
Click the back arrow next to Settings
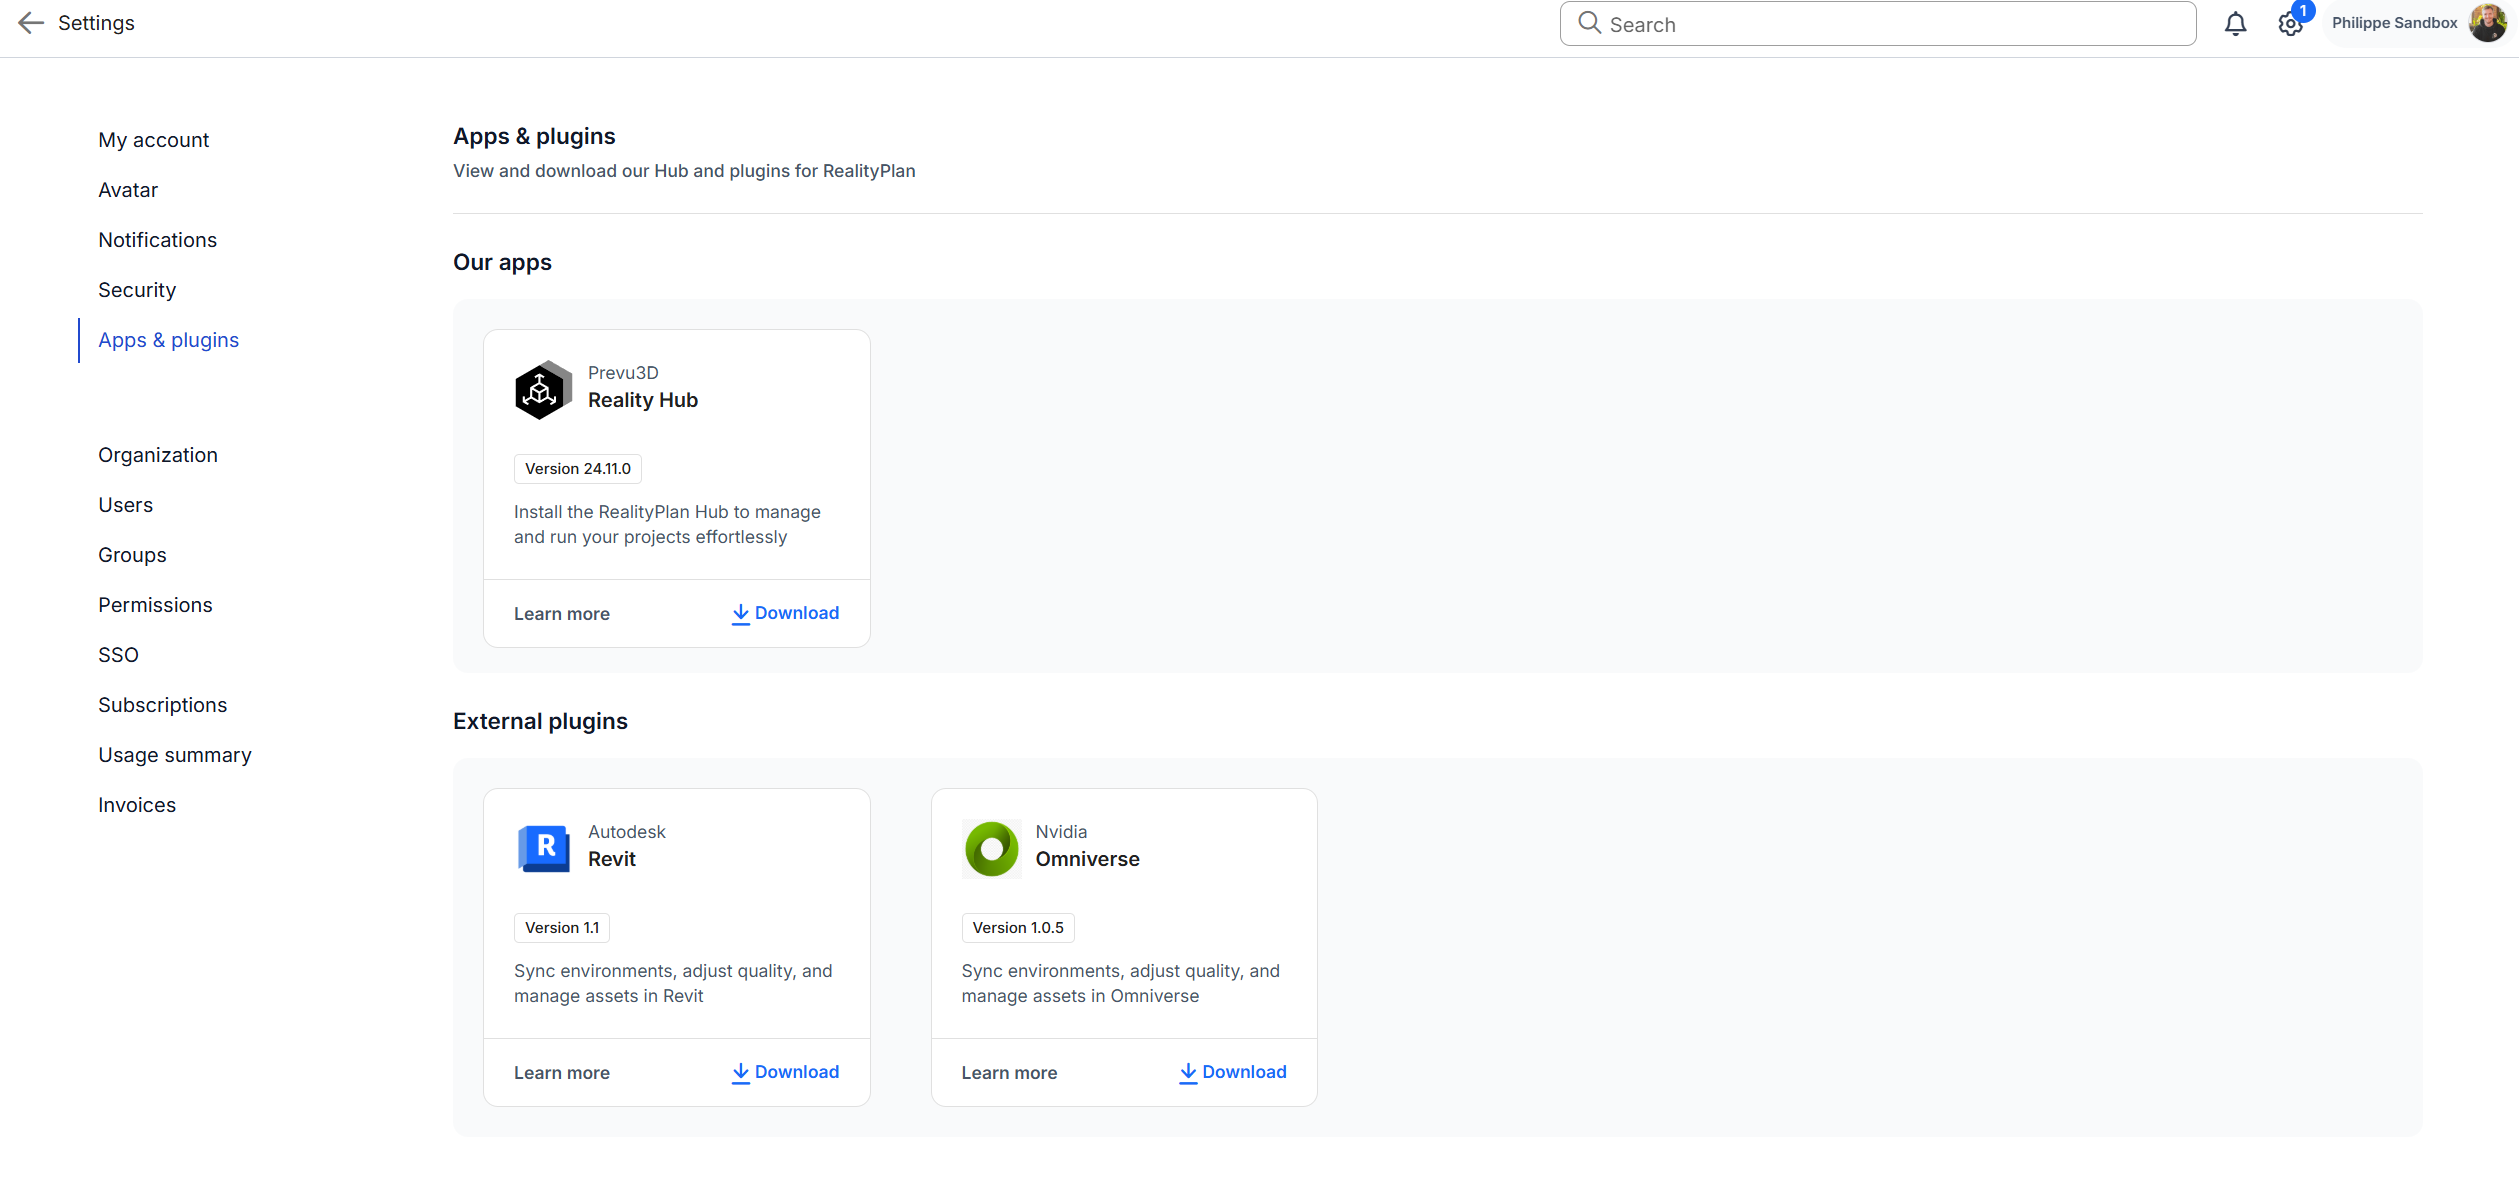(x=31, y=23)
